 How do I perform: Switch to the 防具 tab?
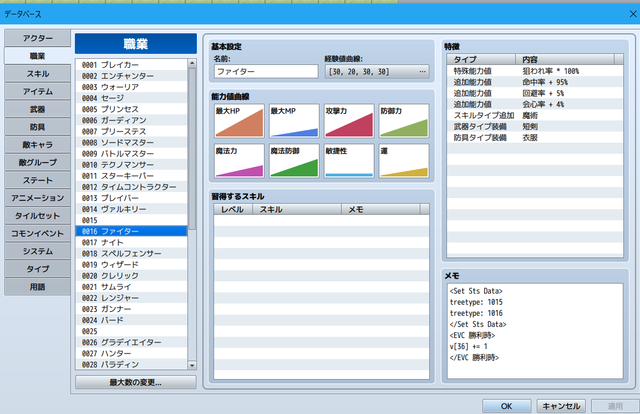38,127
